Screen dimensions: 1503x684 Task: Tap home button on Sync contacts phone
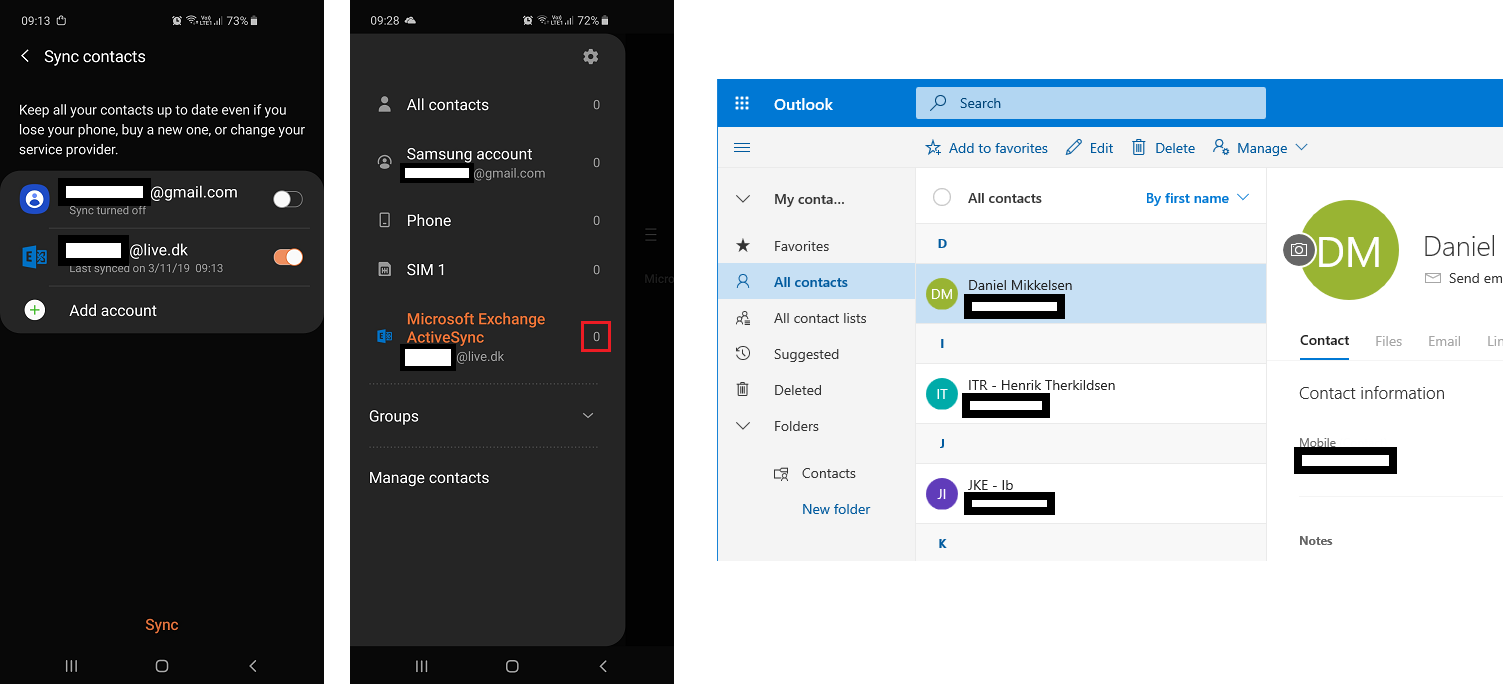tap(162, 666)
